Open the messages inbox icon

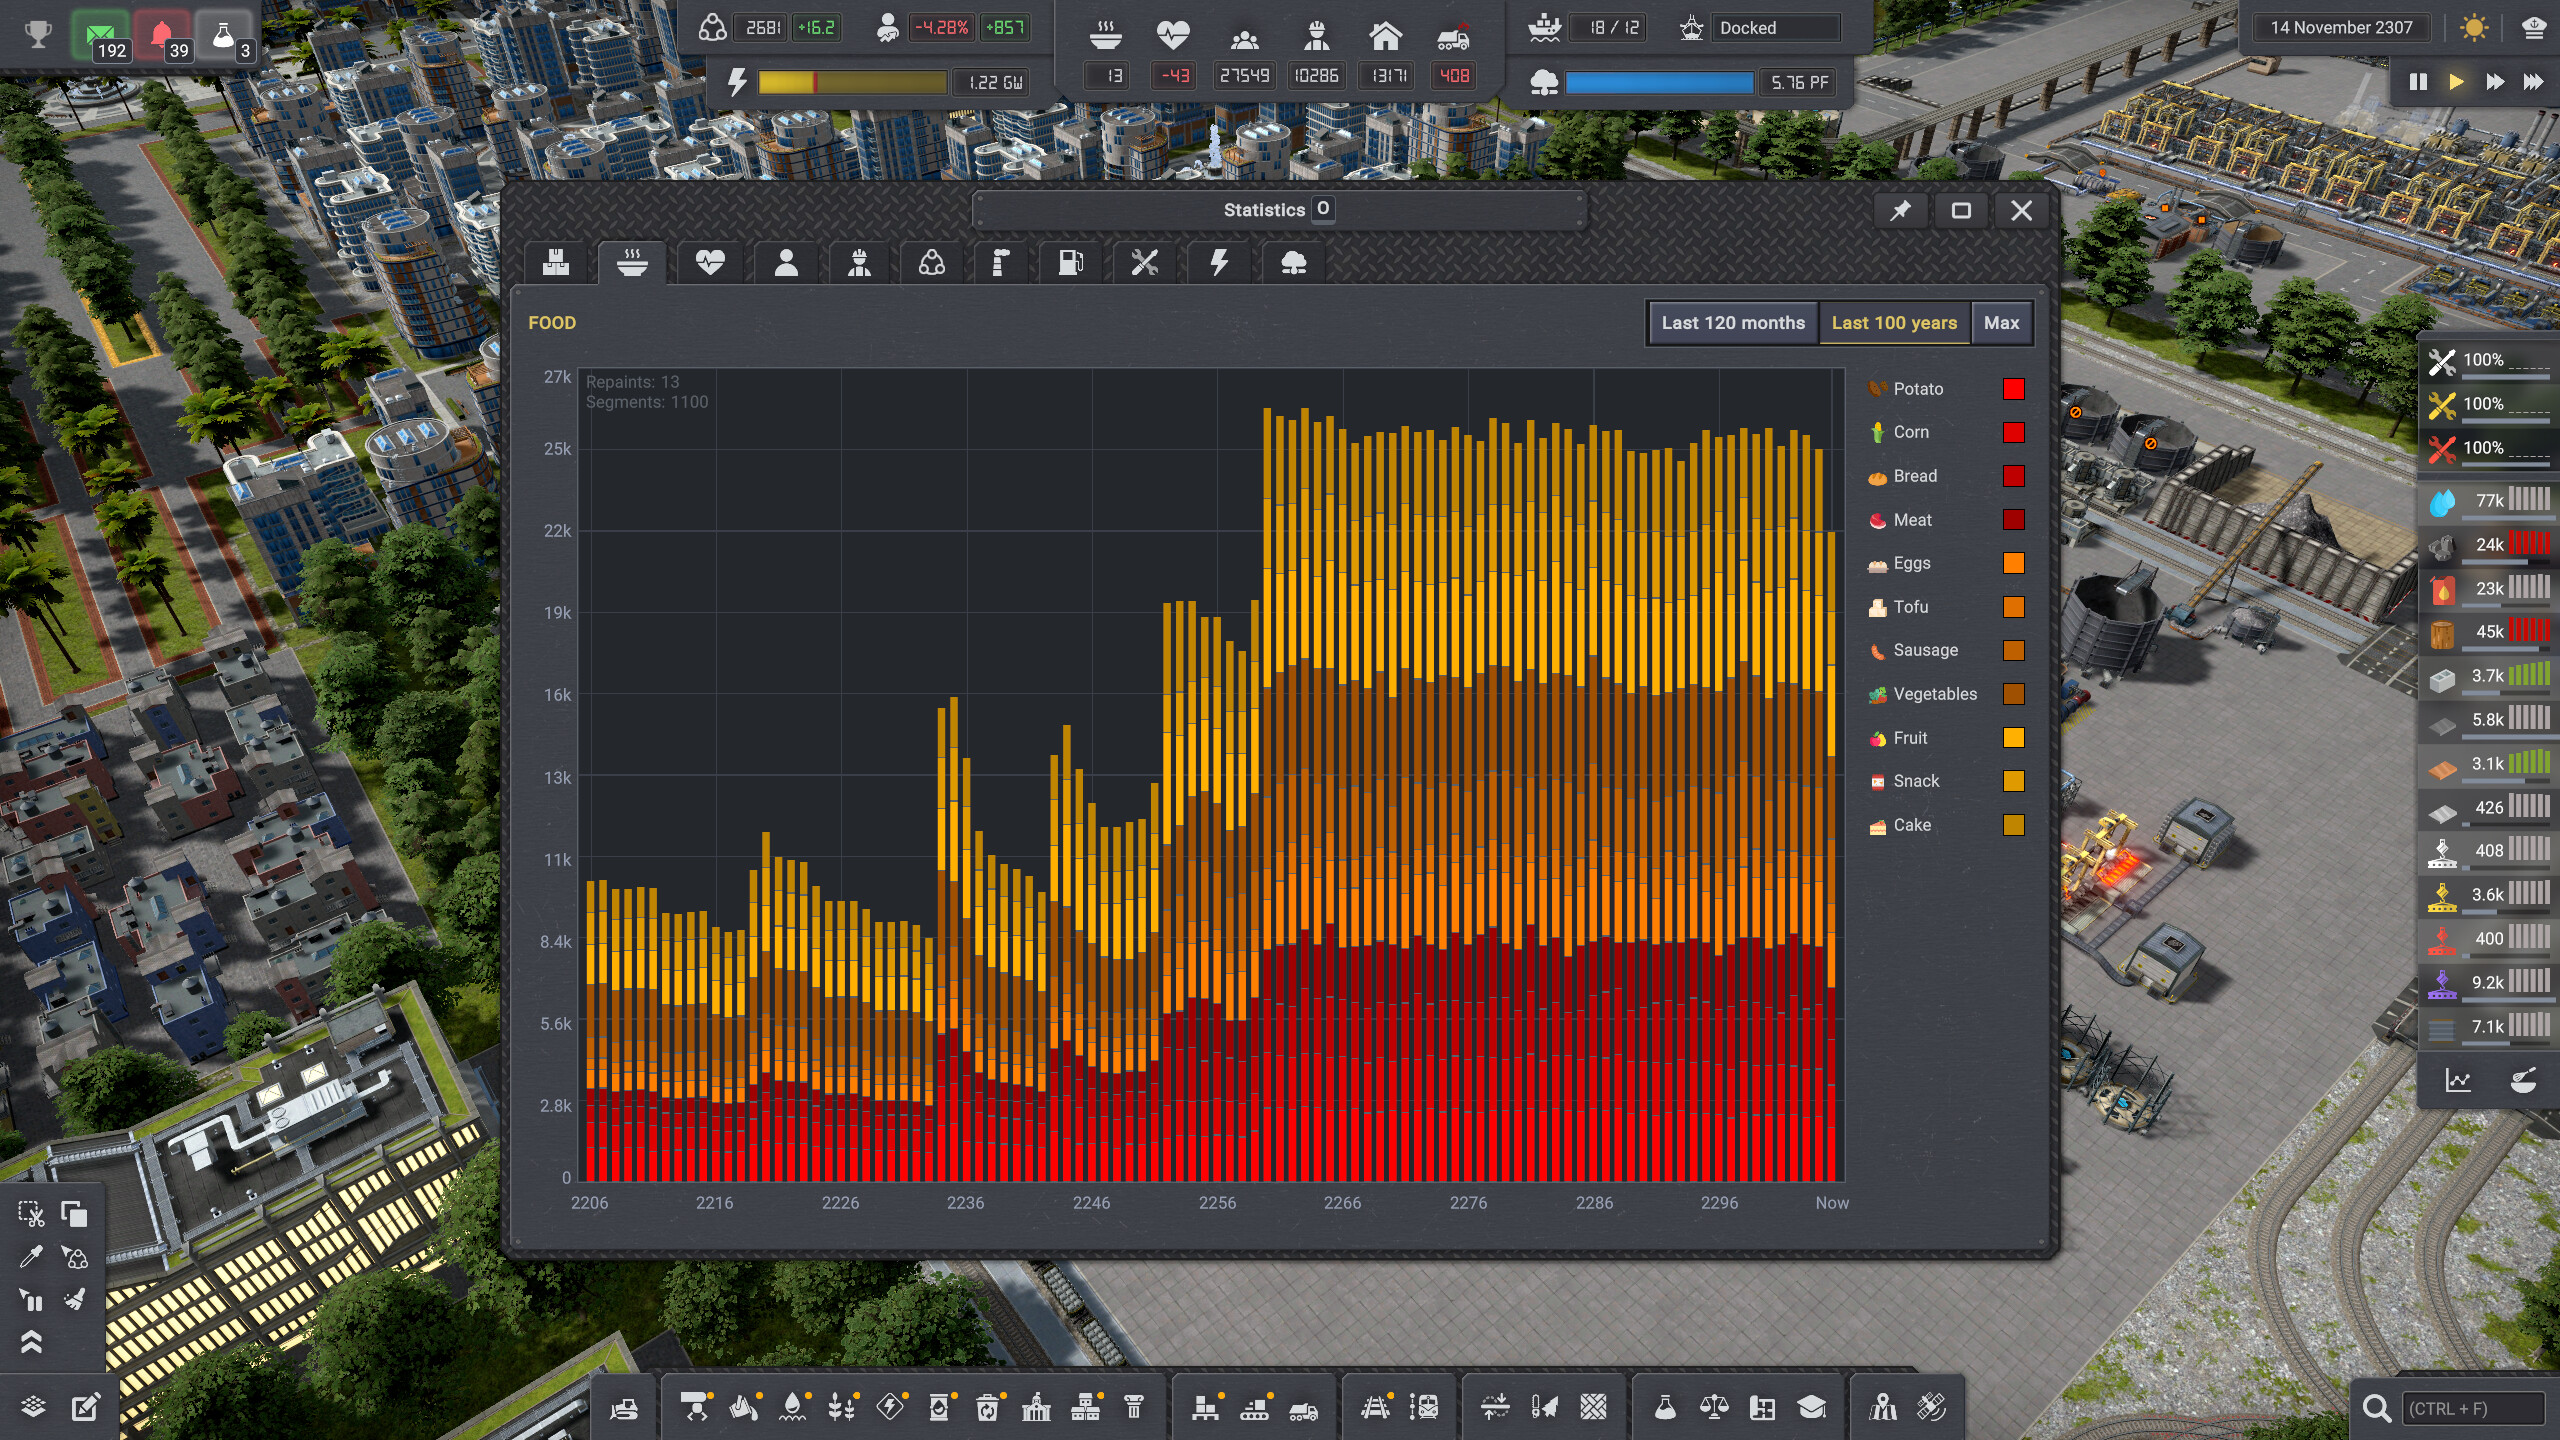pos(101,36)
